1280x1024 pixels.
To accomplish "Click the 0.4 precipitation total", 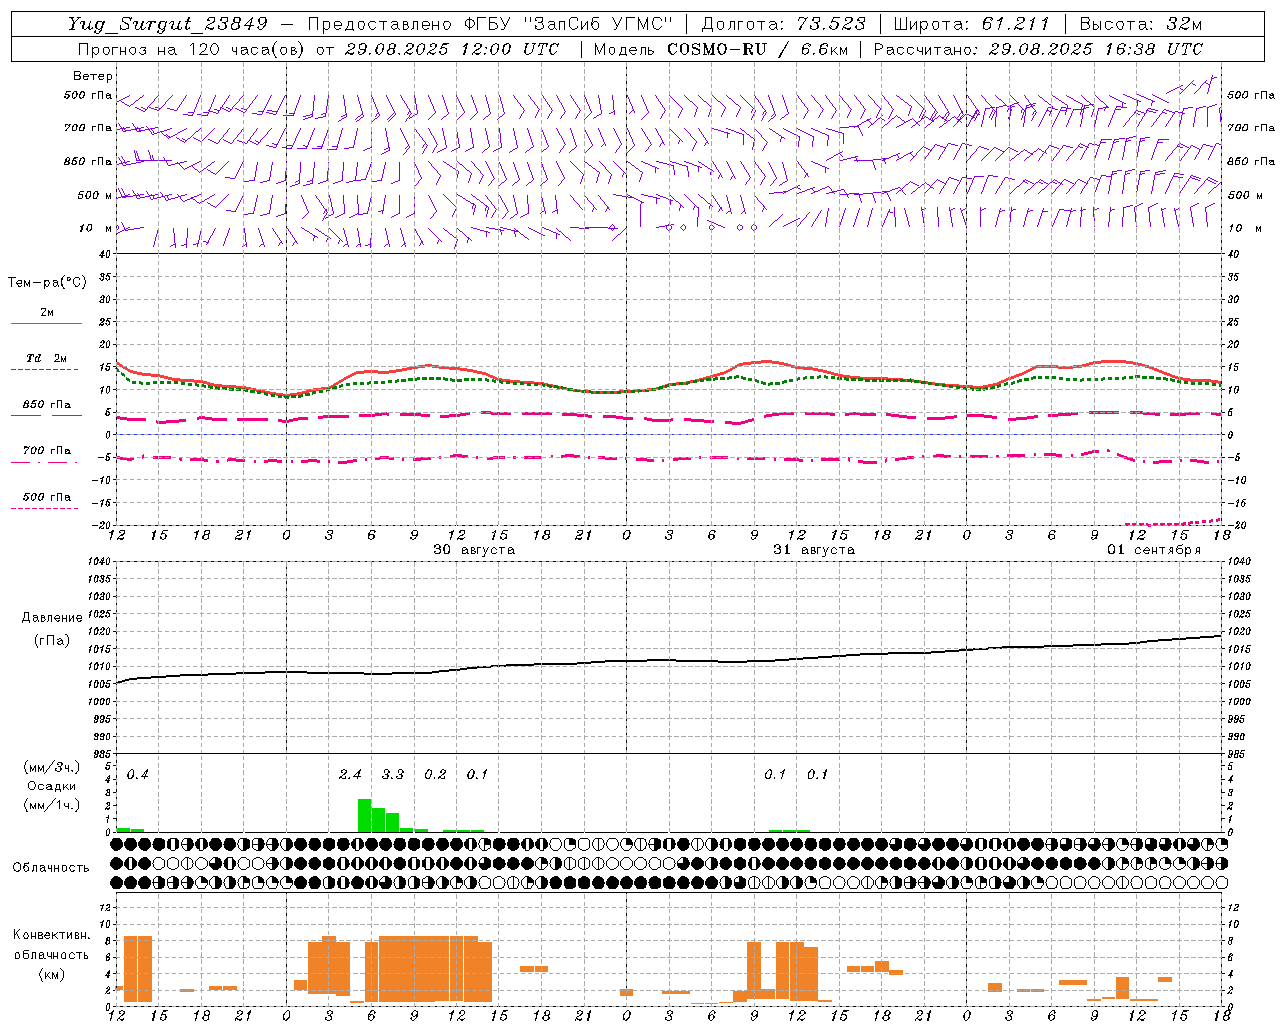I will pyautogui.click(x=137, y=775).
